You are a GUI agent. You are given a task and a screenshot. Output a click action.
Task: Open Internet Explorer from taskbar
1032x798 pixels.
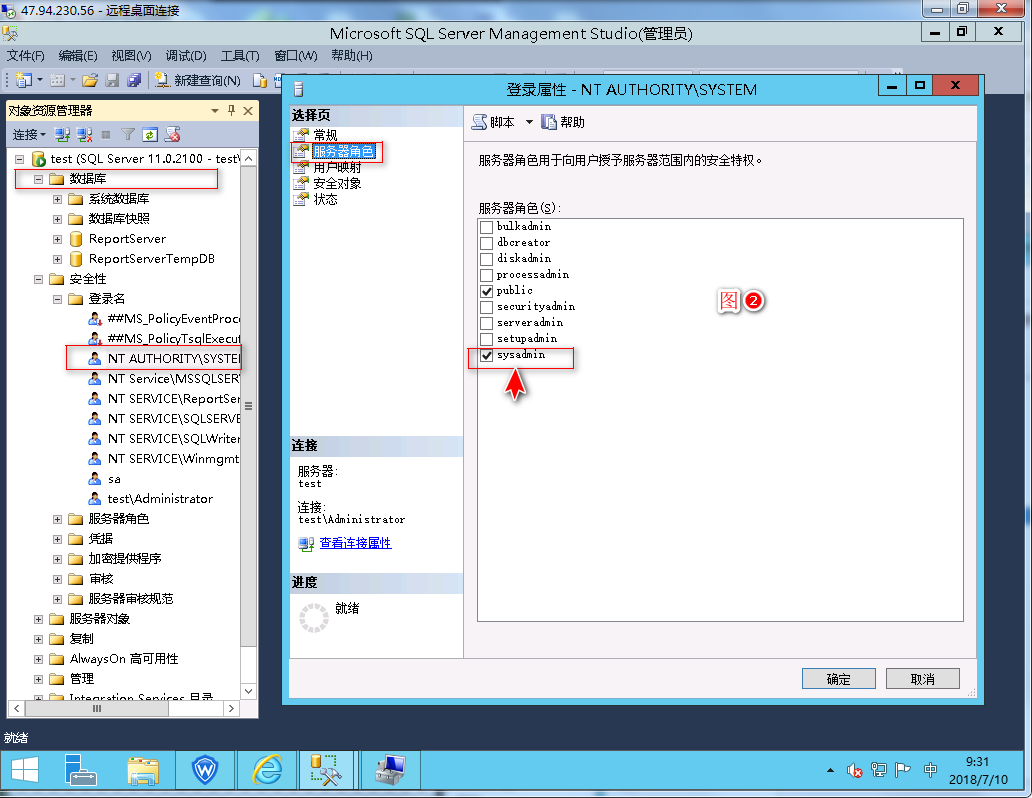[x=267, y=769]
